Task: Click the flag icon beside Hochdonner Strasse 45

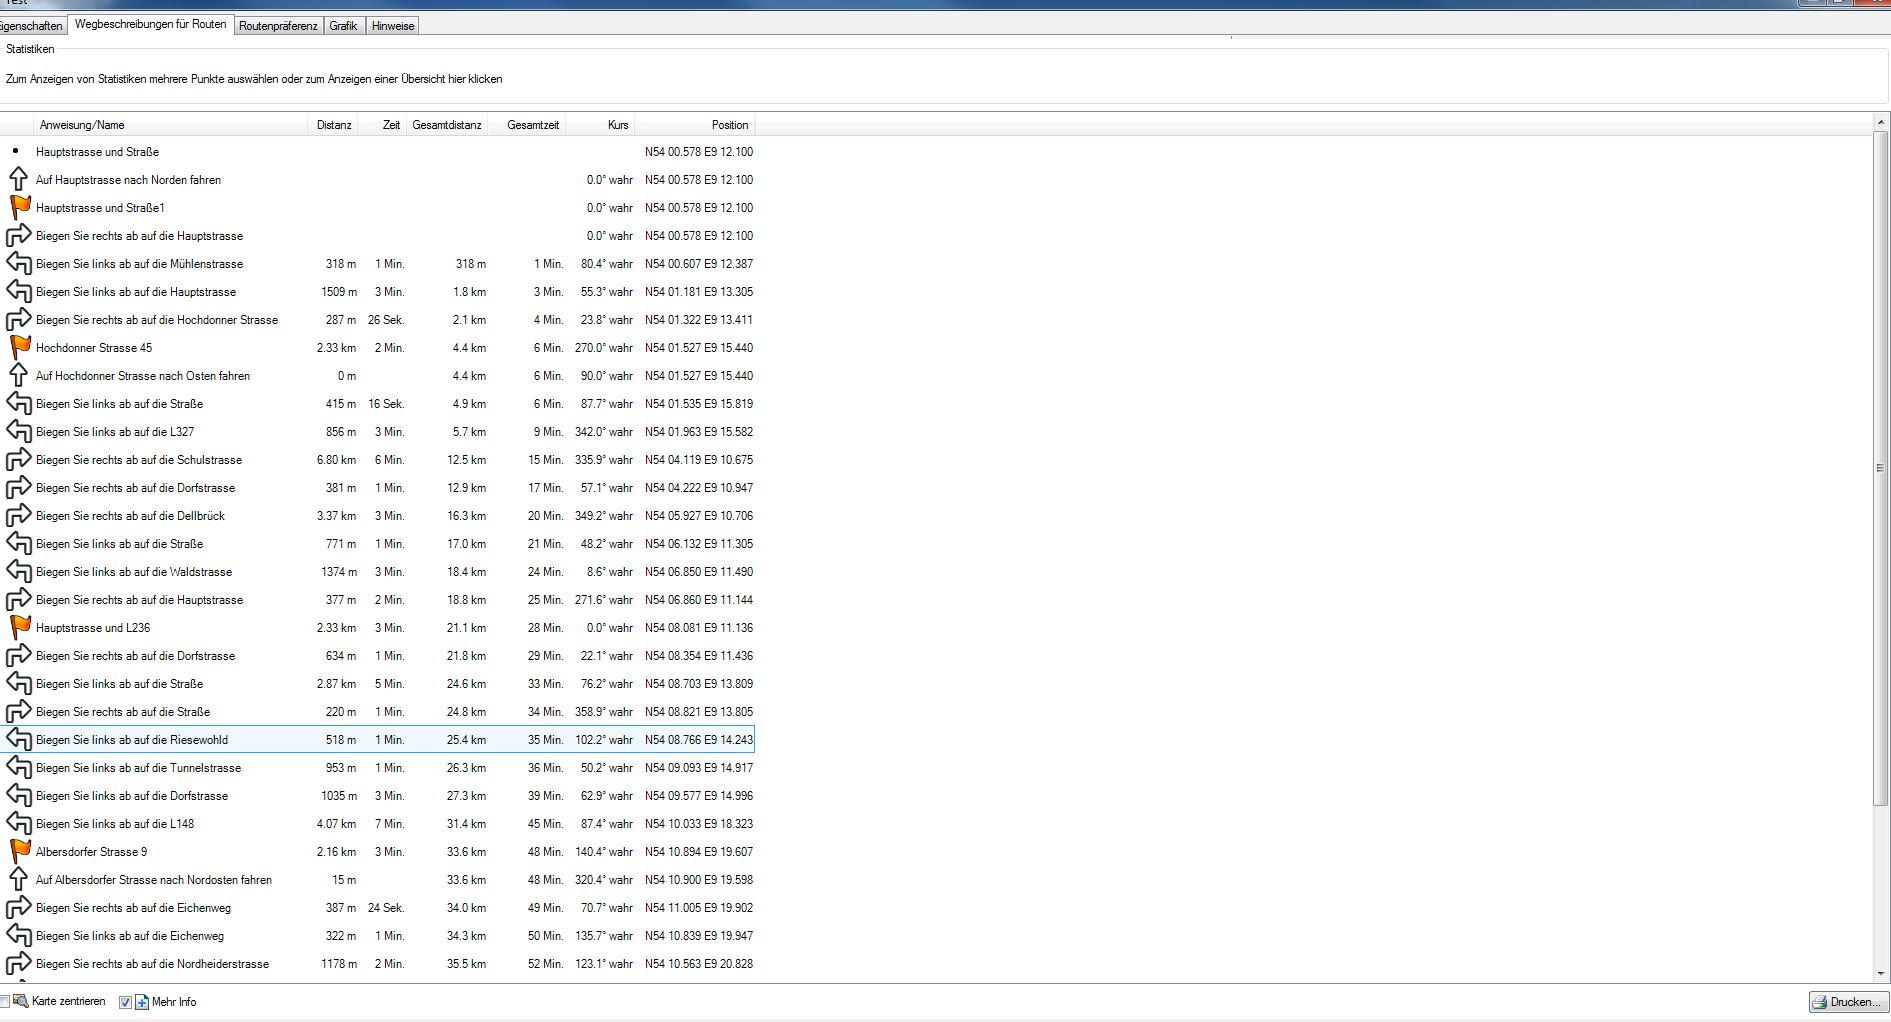Action: pos(19,348)
